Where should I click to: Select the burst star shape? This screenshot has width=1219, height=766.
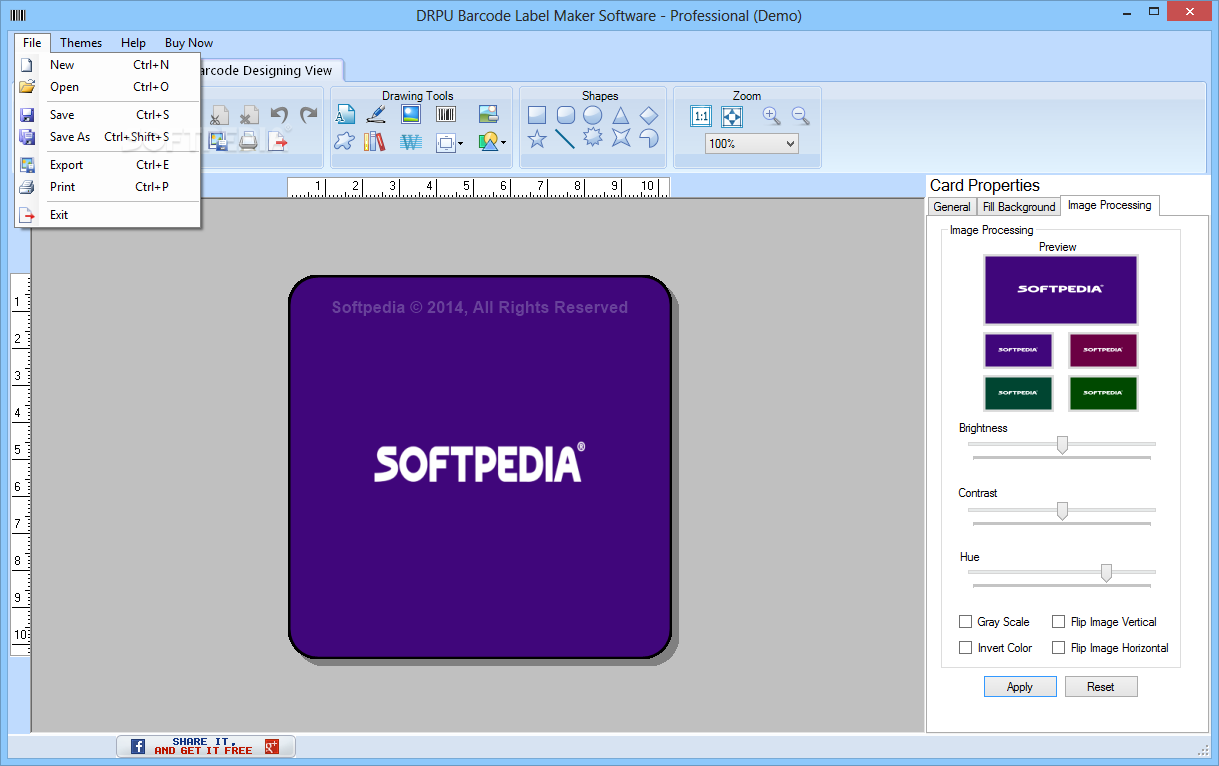(593, 139)
